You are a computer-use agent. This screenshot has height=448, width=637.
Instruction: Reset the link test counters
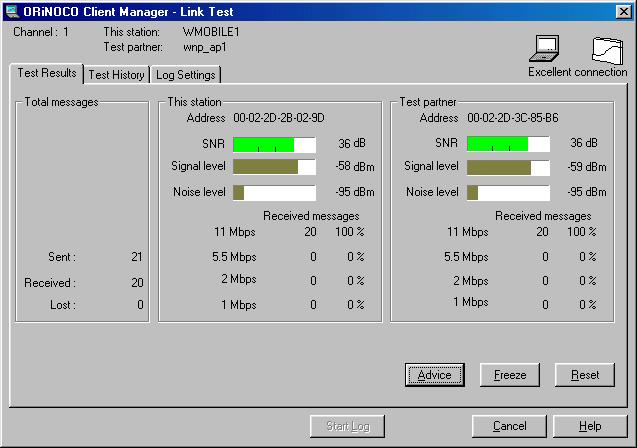point(585,375)
